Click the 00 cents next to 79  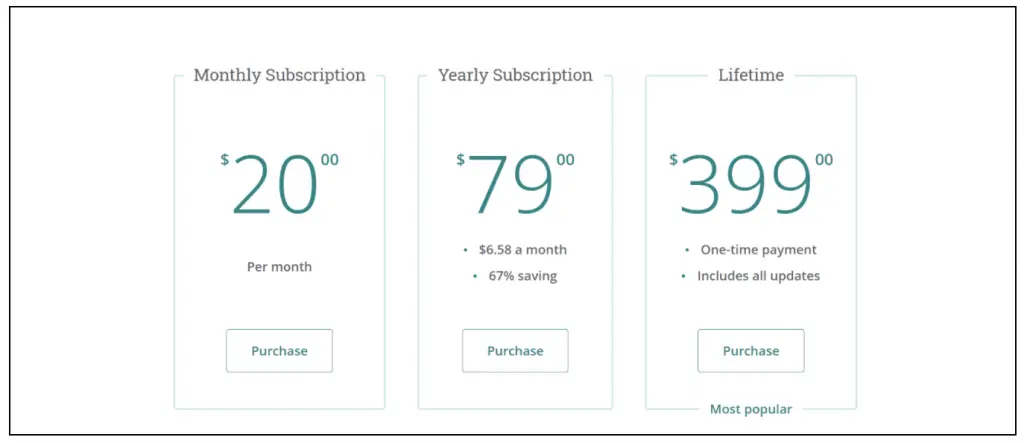pyautogui.click(x=566, y=159)
